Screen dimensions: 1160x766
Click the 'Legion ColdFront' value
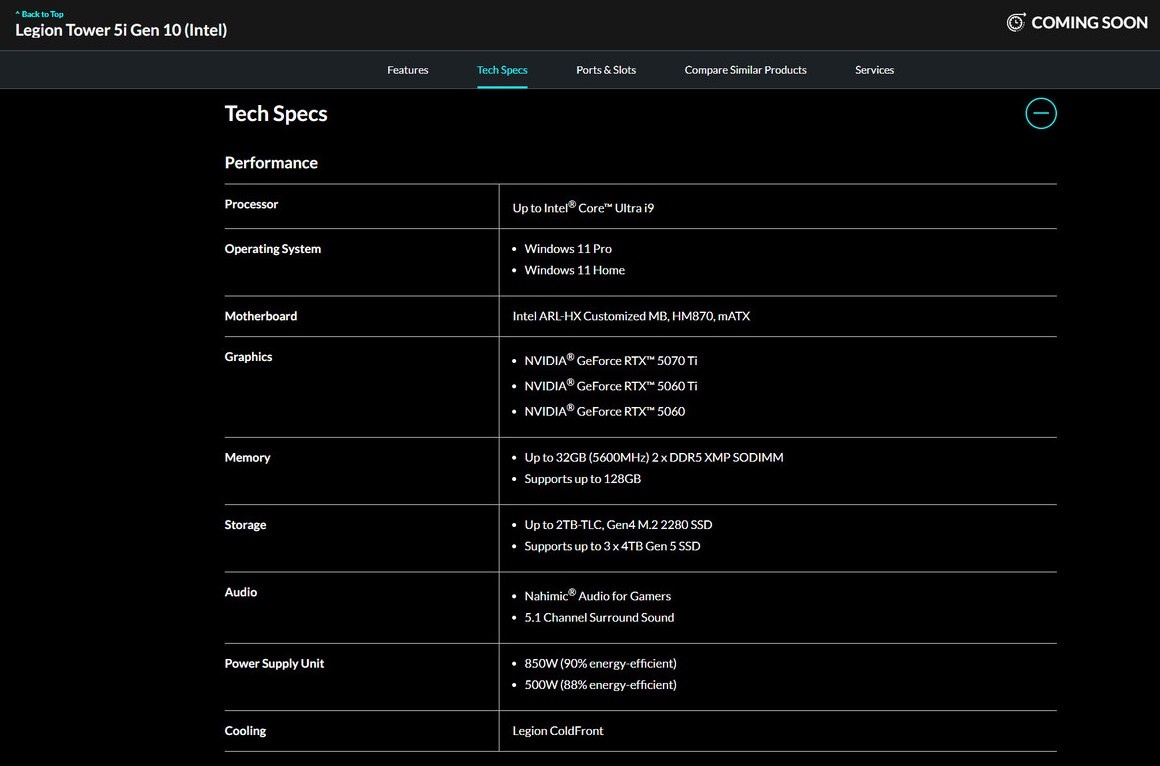point(558,730)
